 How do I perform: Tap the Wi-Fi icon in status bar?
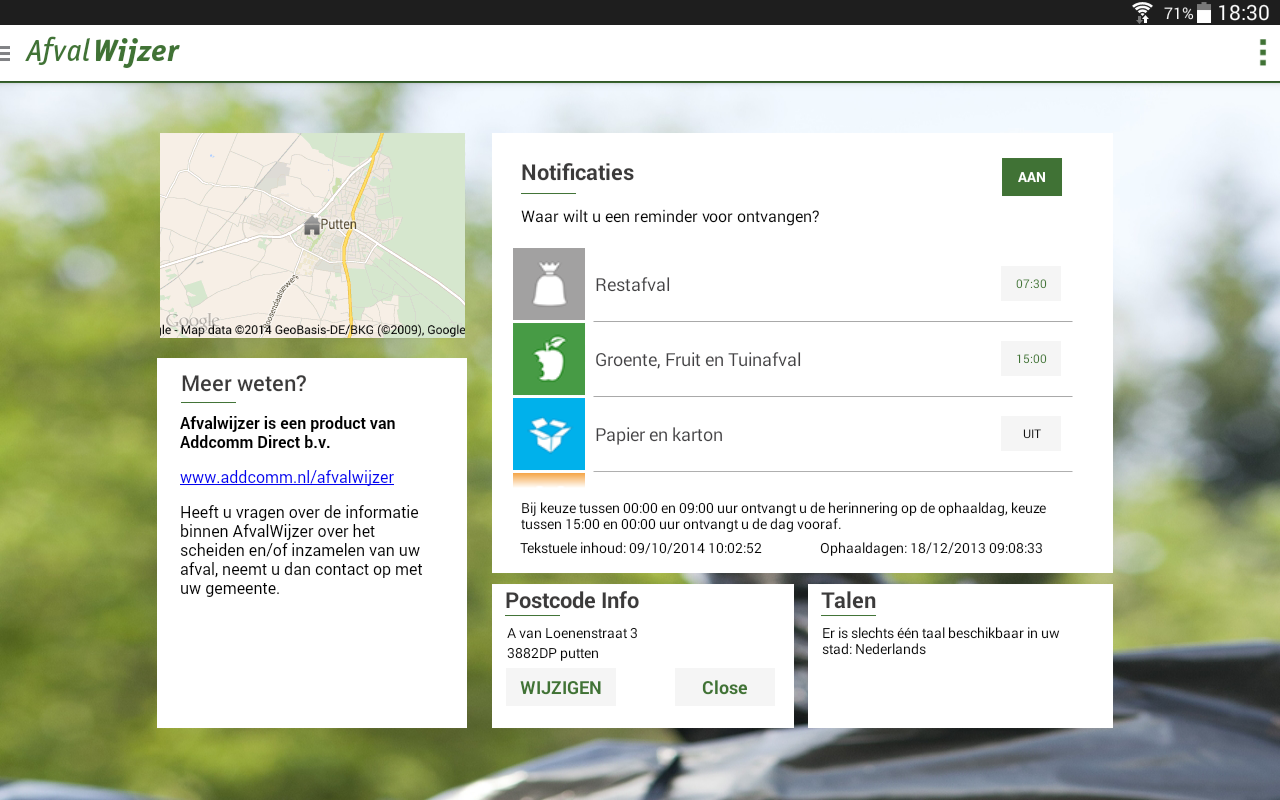click(1142, 13)
